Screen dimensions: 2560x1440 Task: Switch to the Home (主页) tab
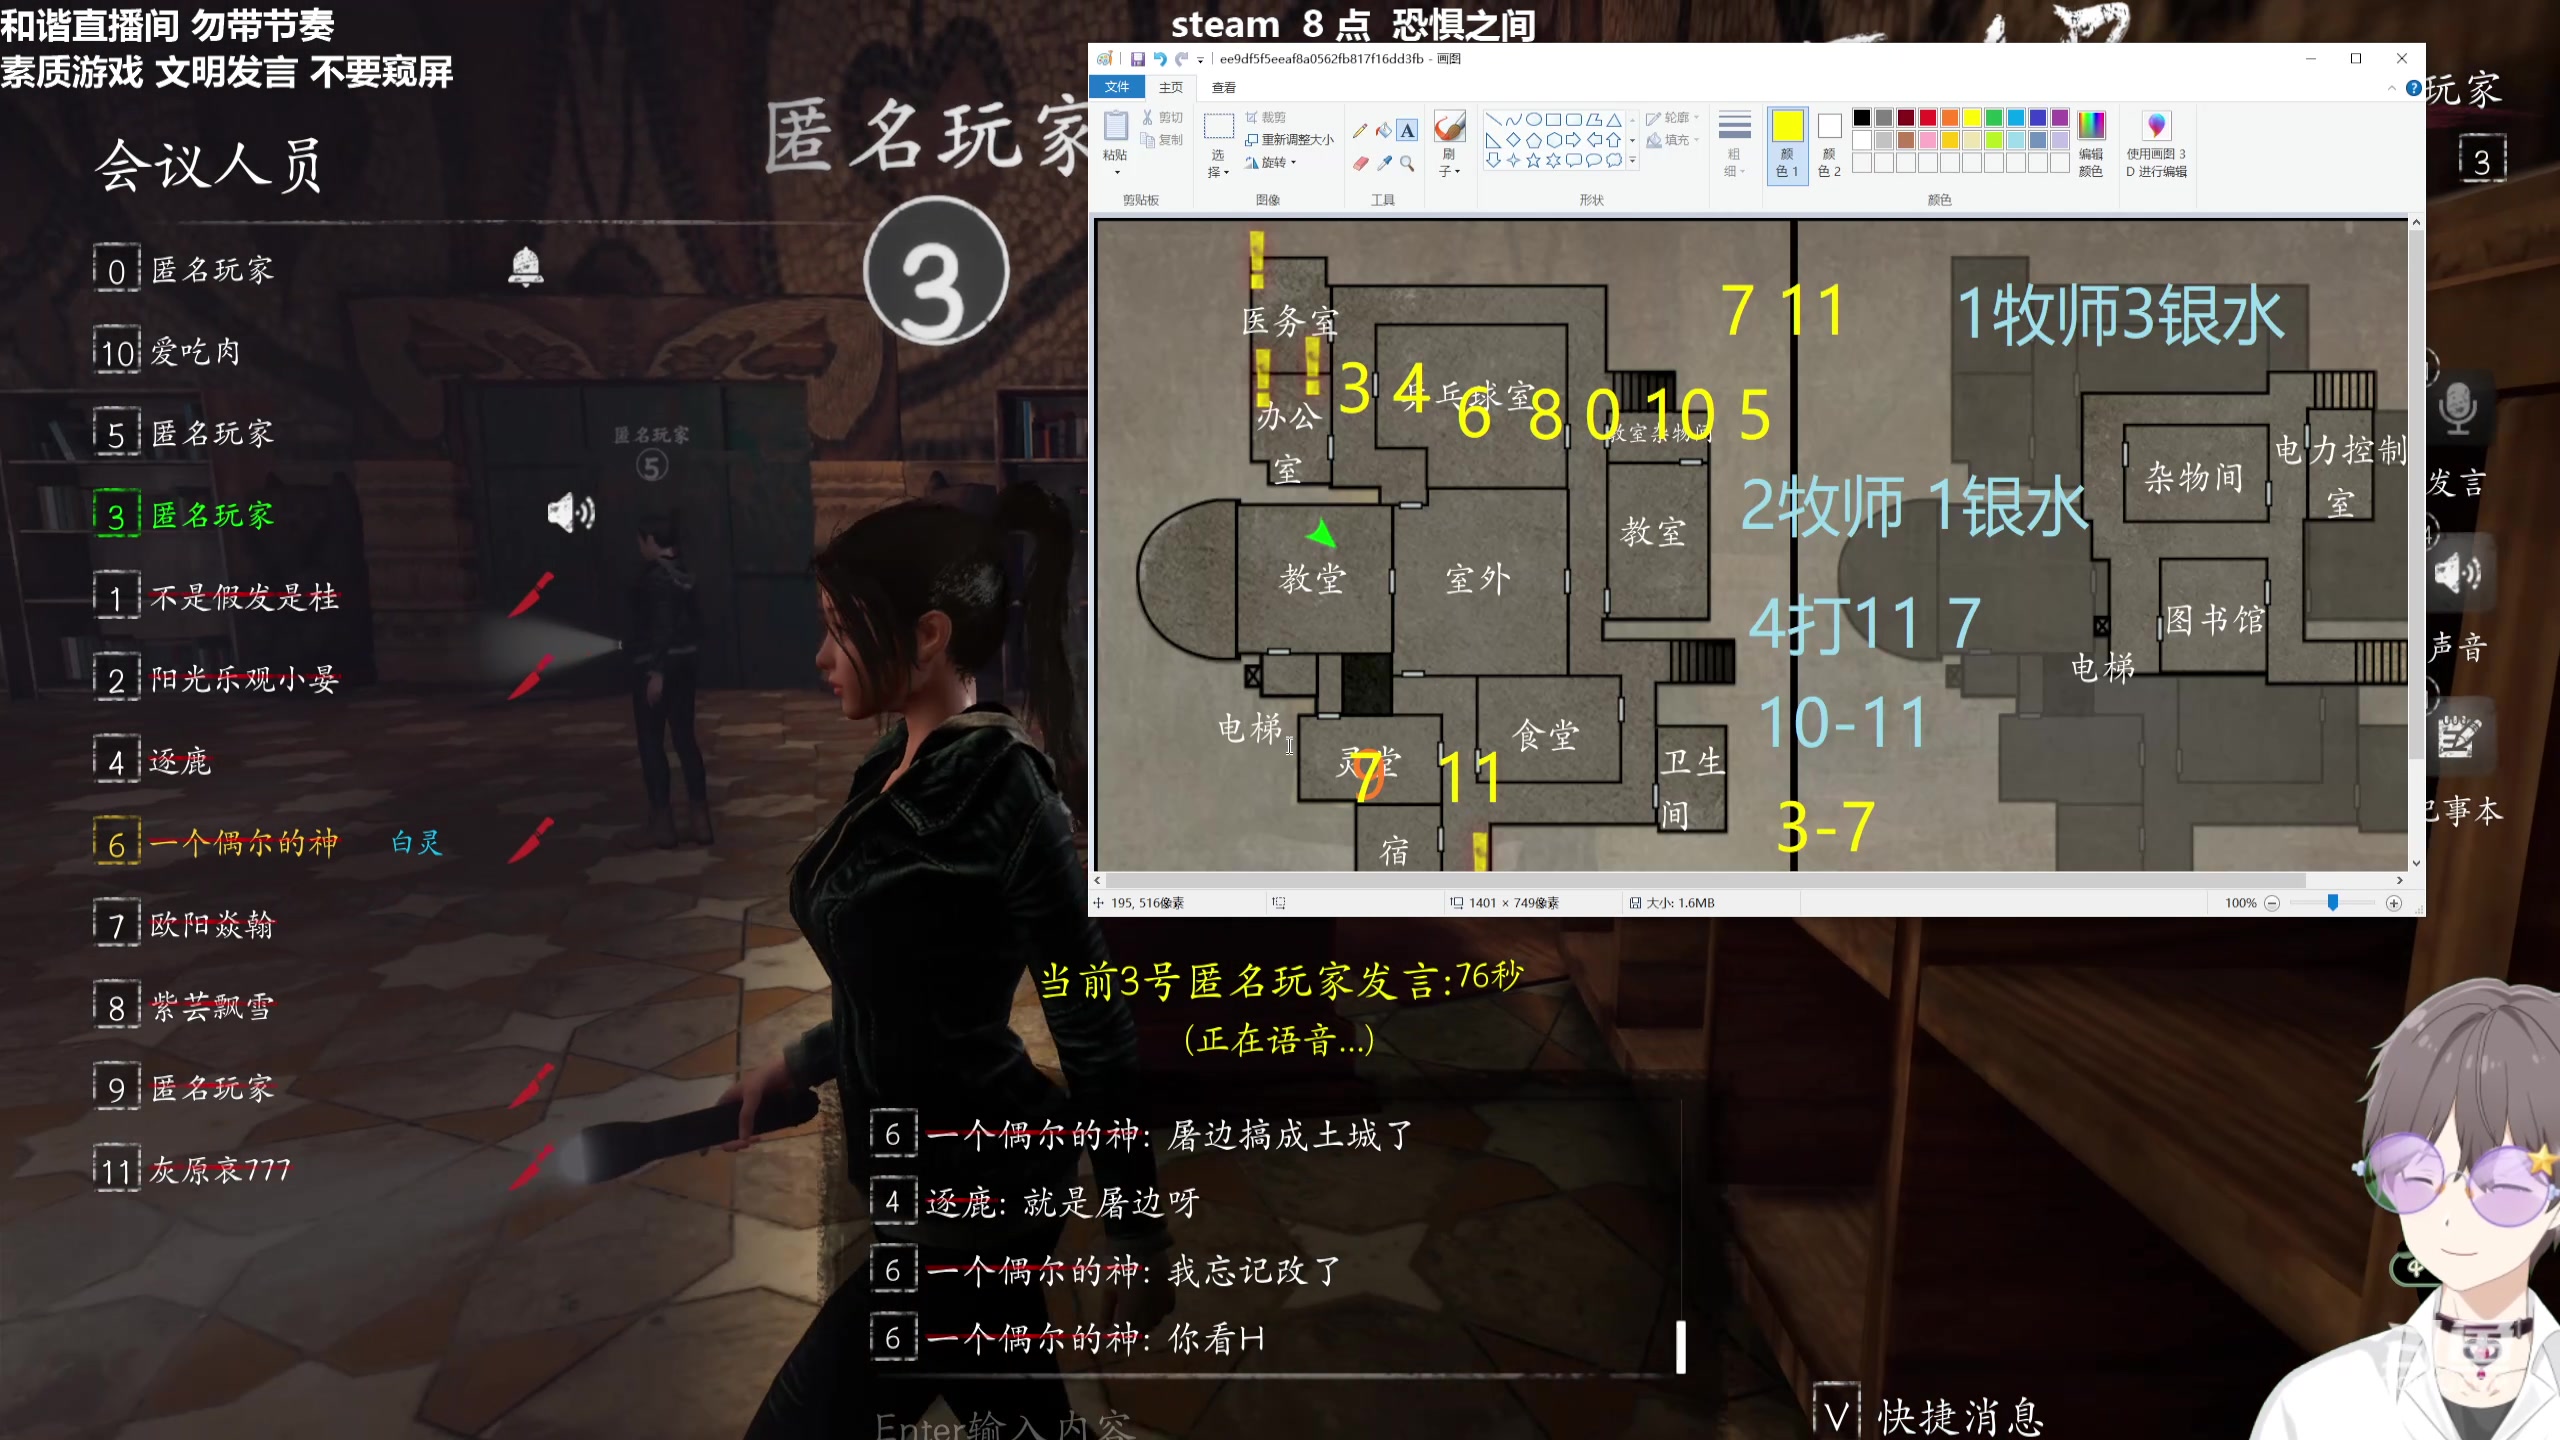tap(1170, 88)
